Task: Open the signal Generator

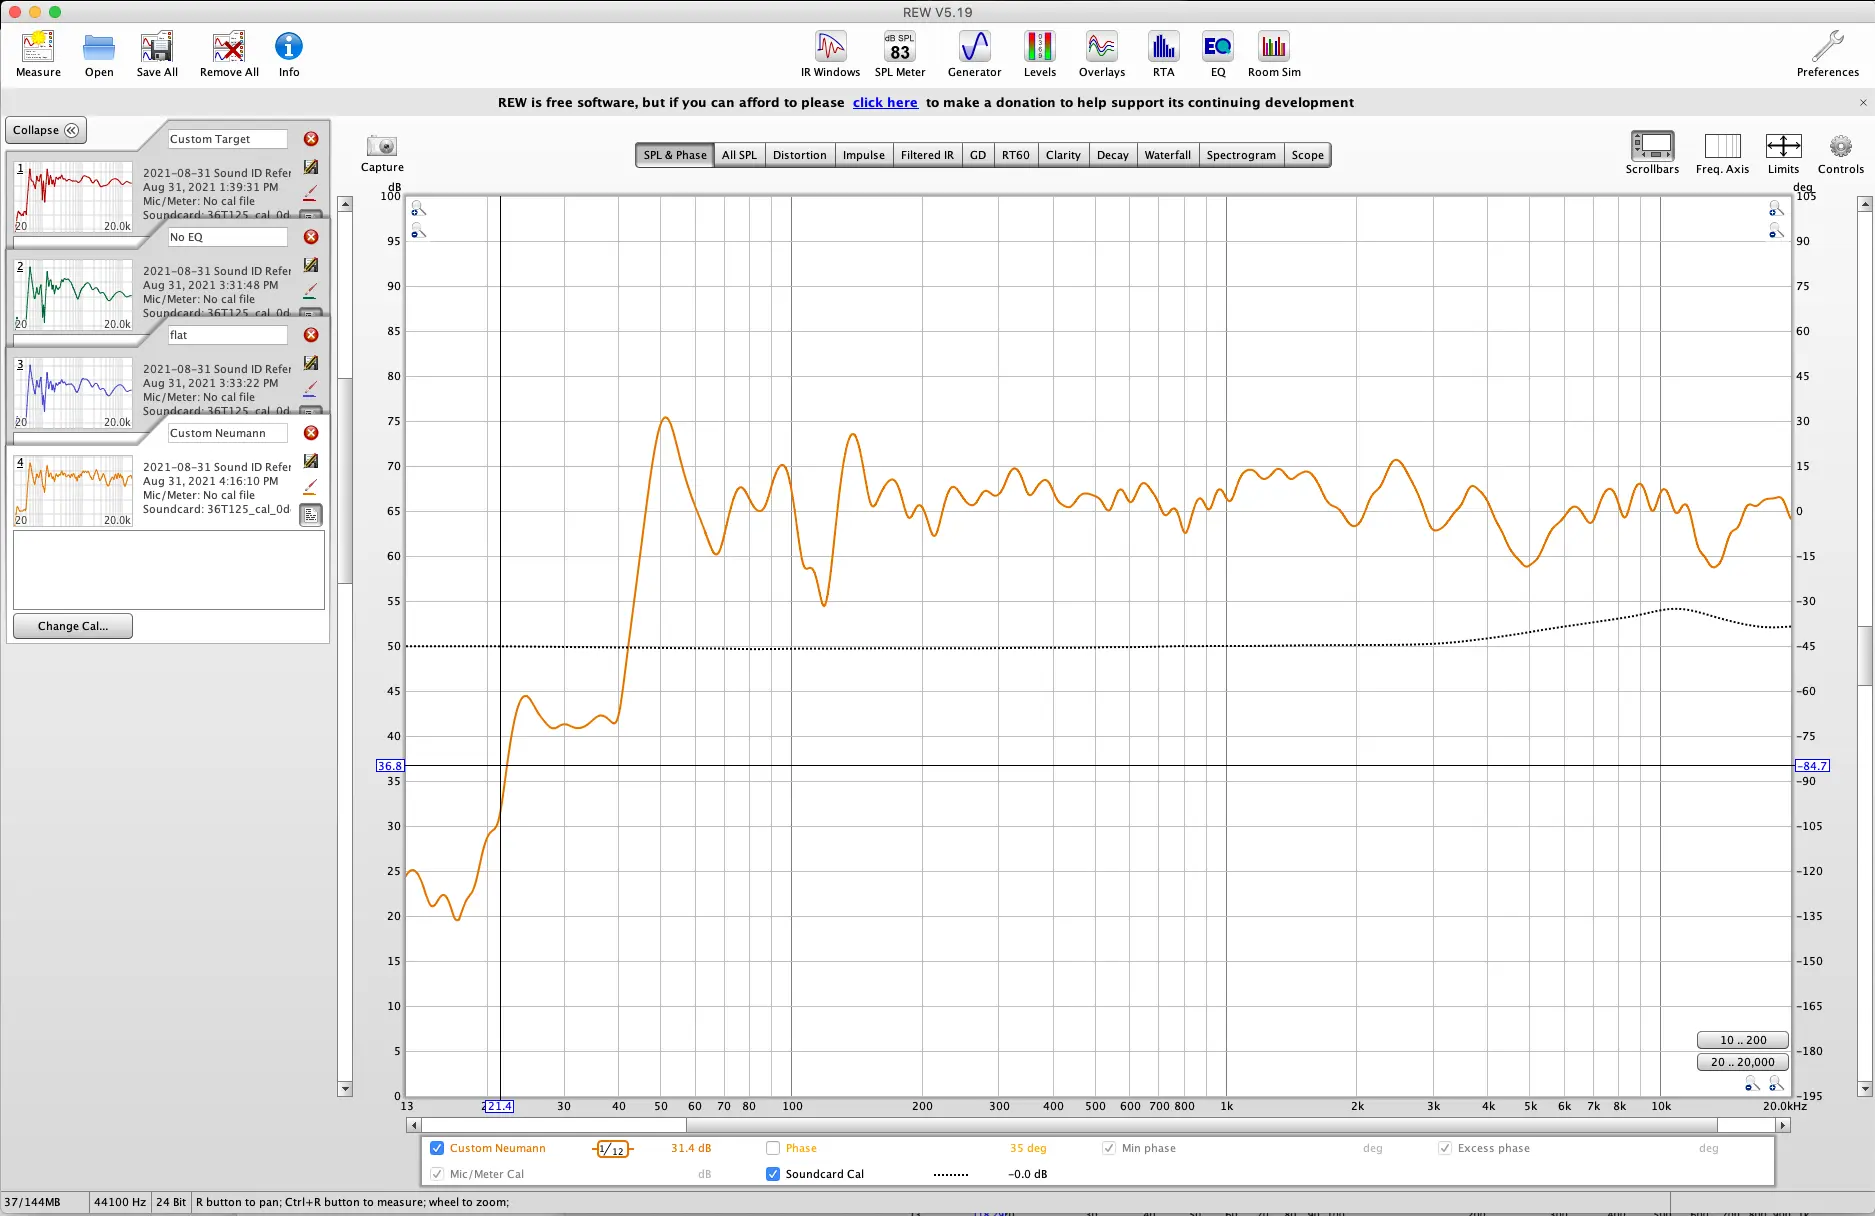Action: click(974, 54)
